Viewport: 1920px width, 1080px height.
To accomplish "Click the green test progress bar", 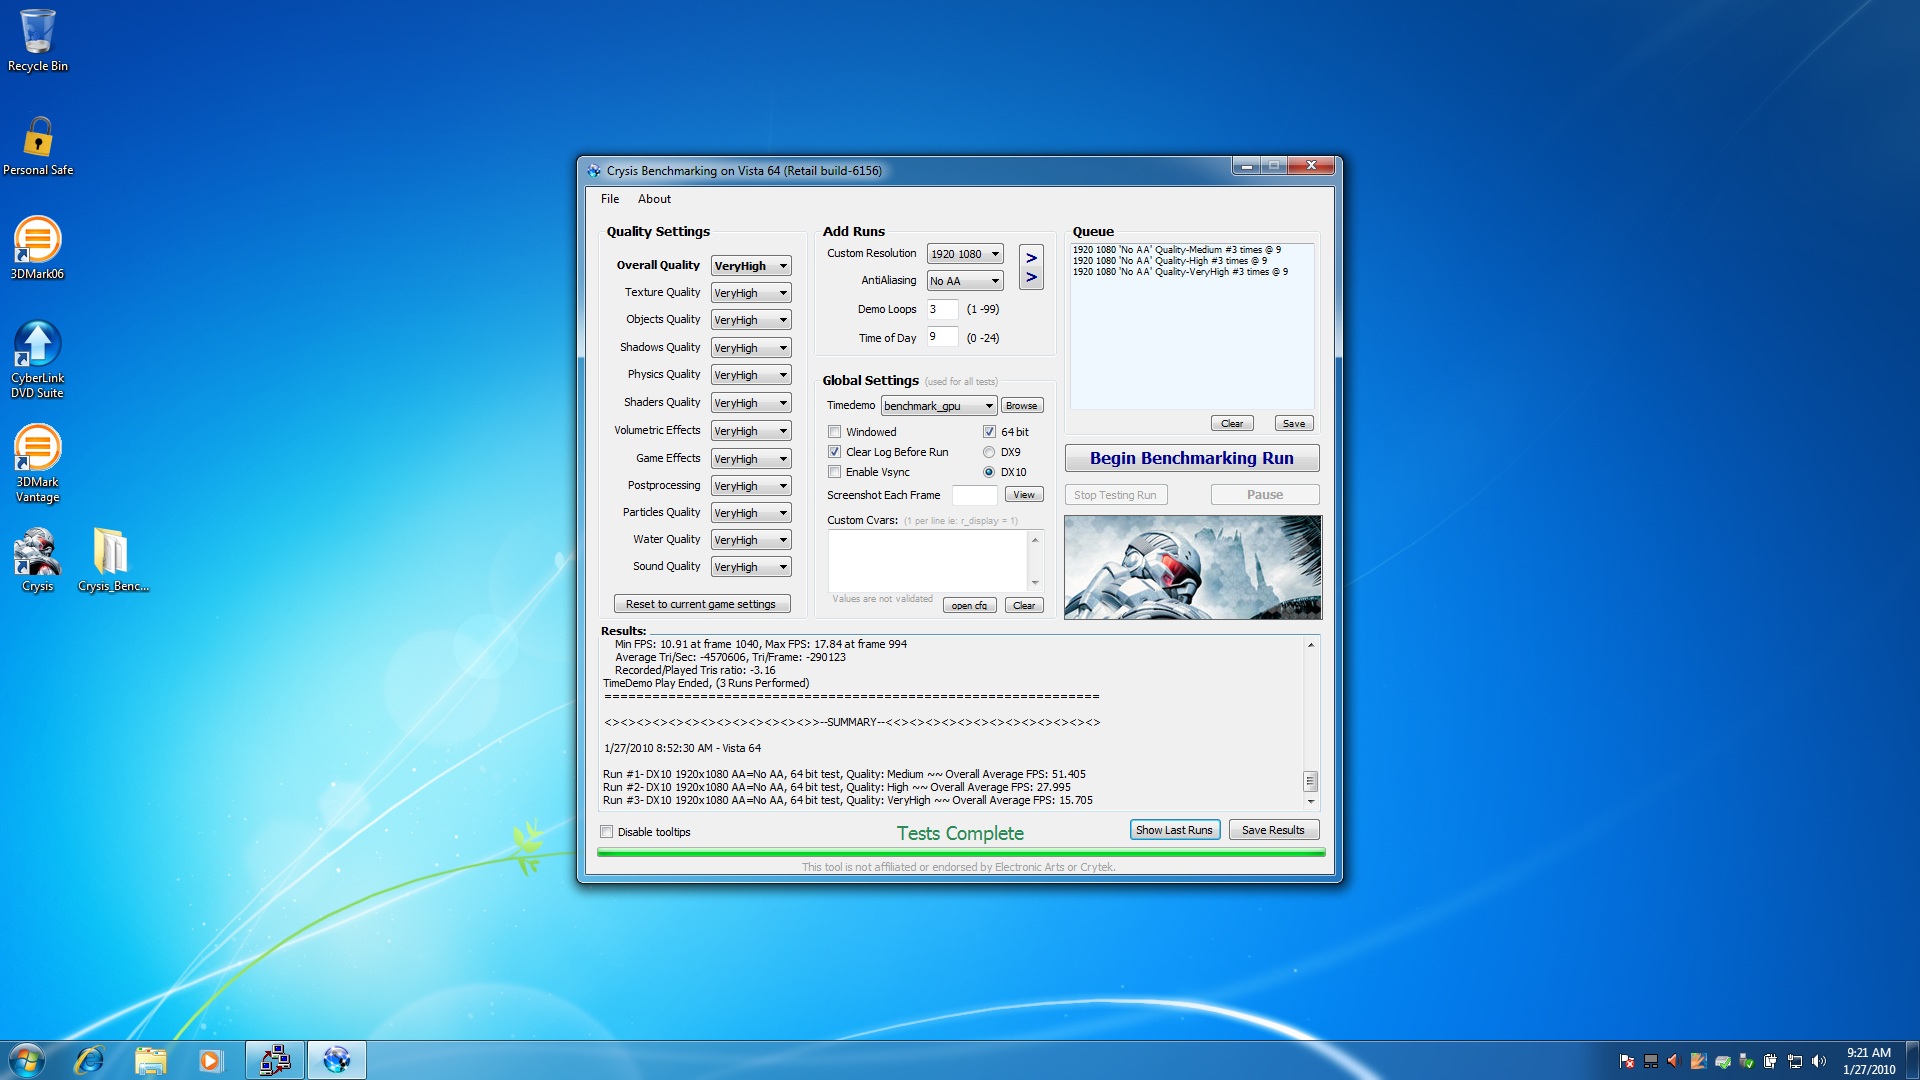I will coord(961,853).
